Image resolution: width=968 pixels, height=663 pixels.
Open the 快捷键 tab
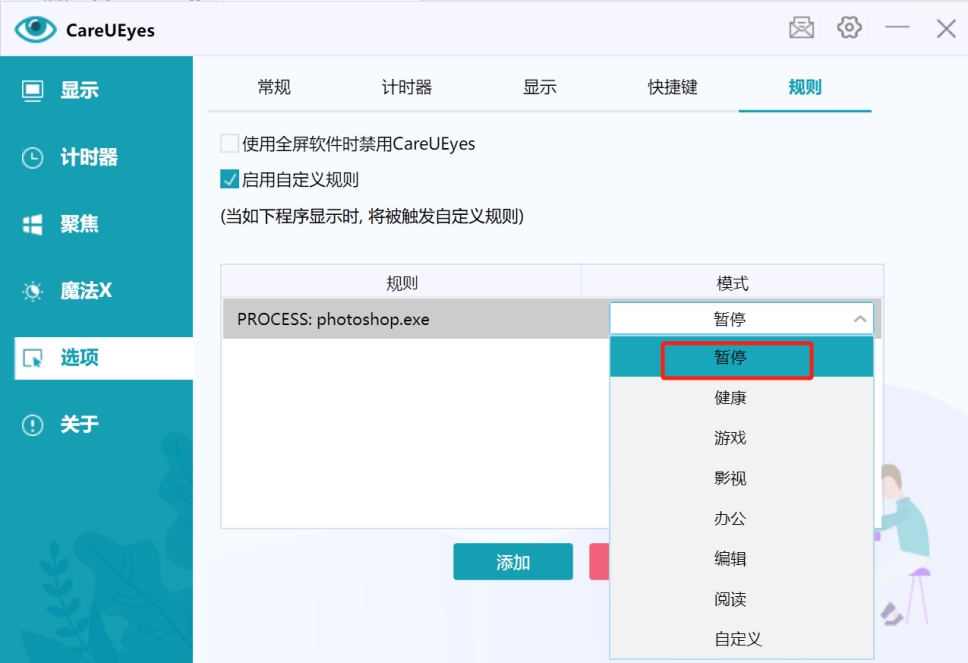click(672, 87)
